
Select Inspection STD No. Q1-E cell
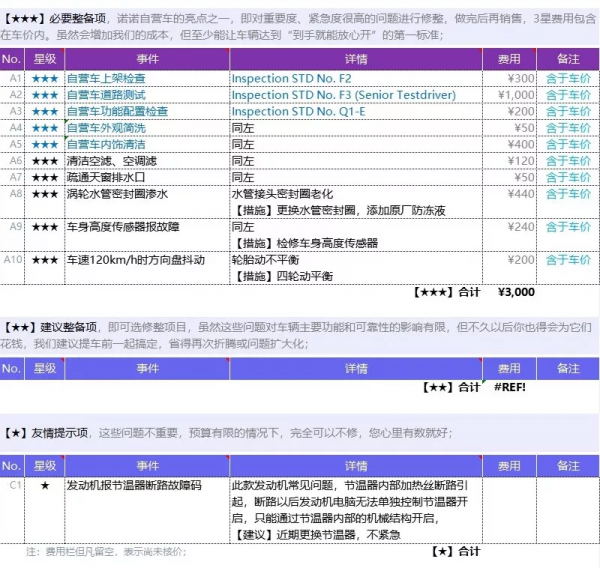click(356, 111)
